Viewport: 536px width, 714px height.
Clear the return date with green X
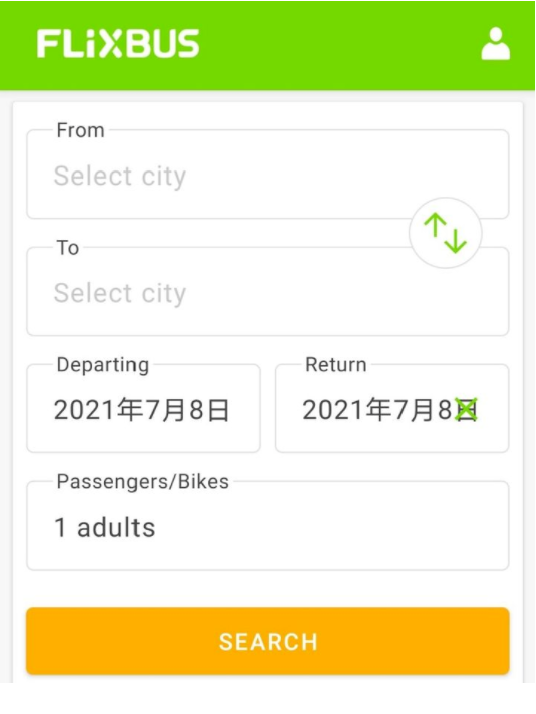467,409
